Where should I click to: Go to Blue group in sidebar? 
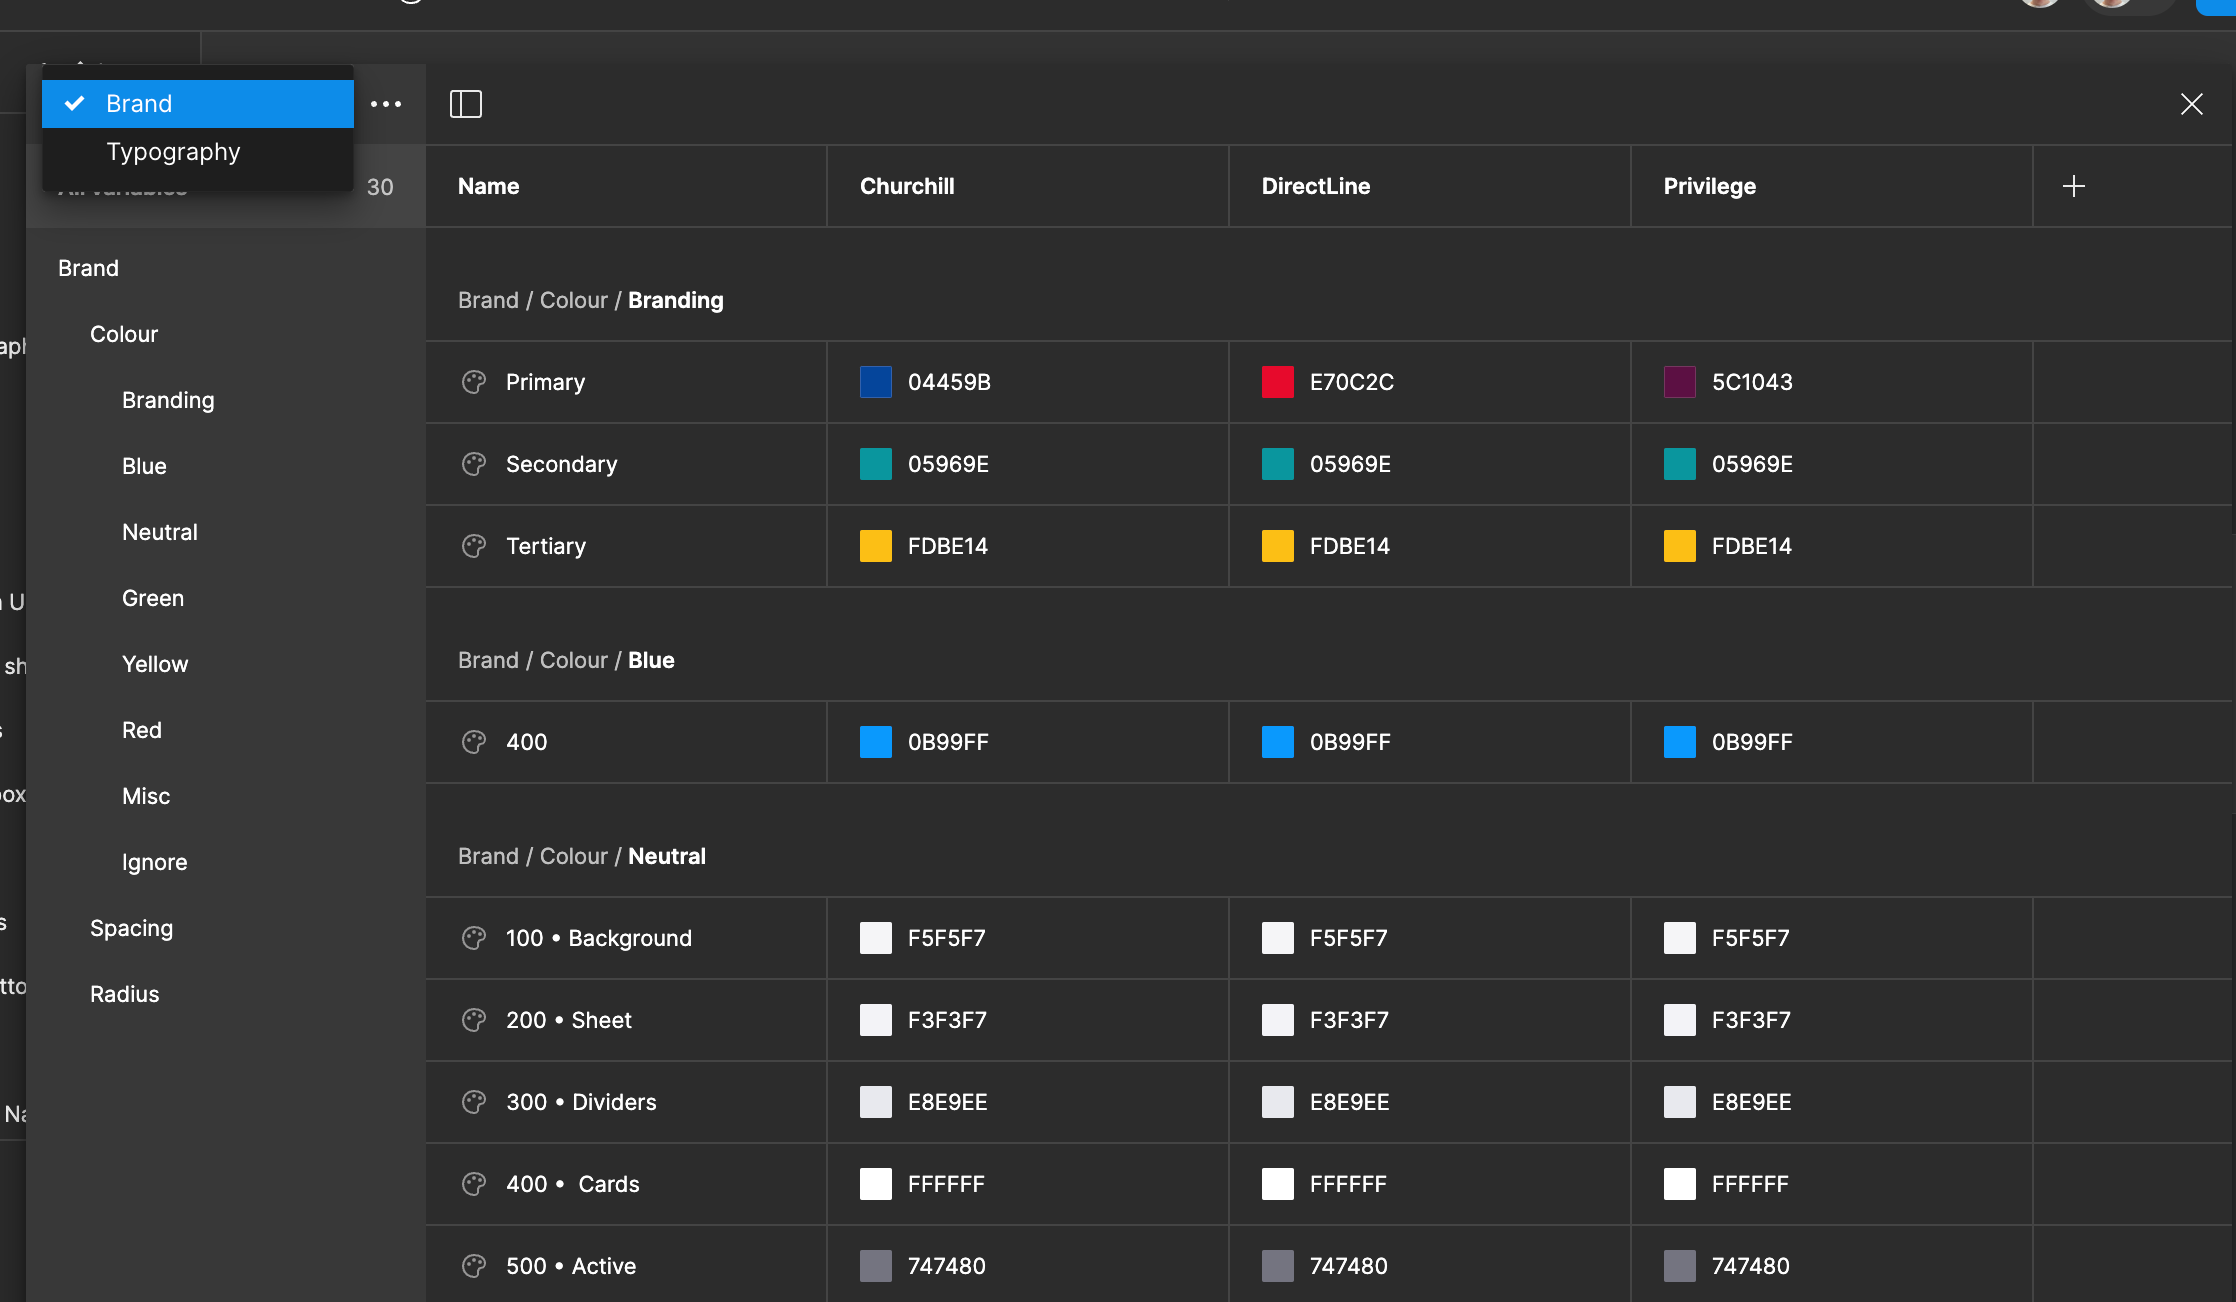144,466
